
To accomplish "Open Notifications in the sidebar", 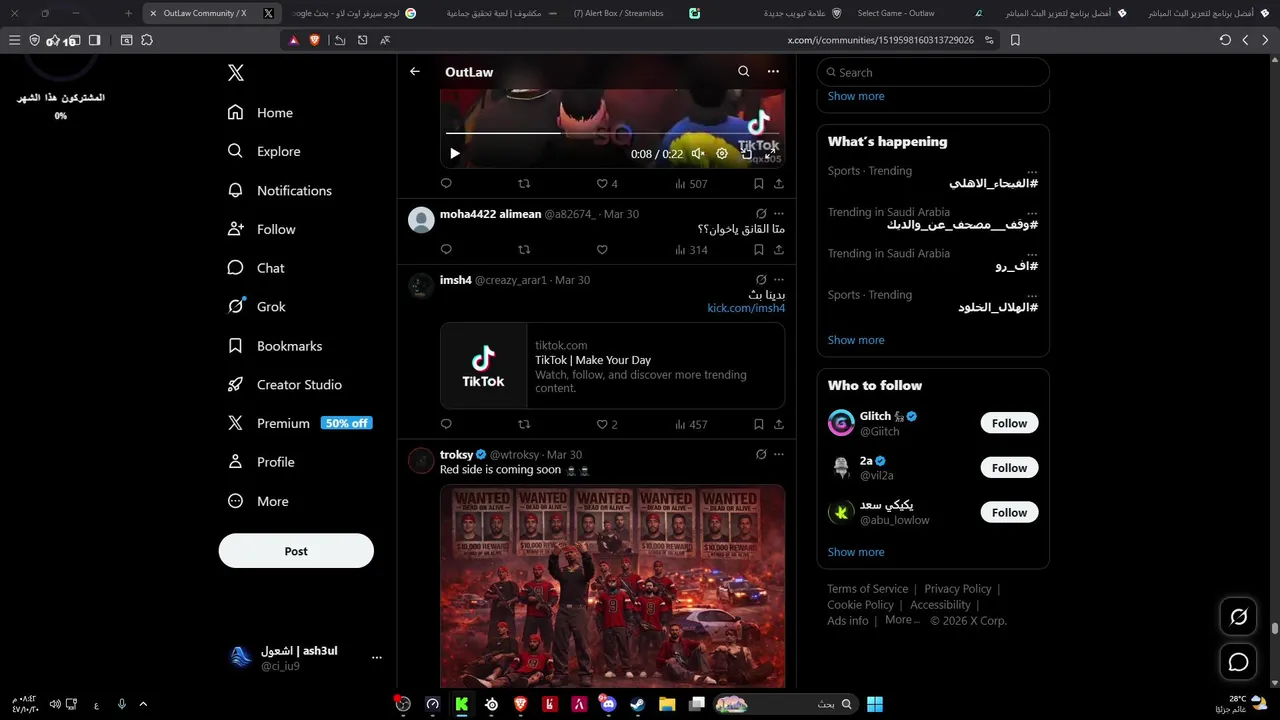I will (279, 190).
